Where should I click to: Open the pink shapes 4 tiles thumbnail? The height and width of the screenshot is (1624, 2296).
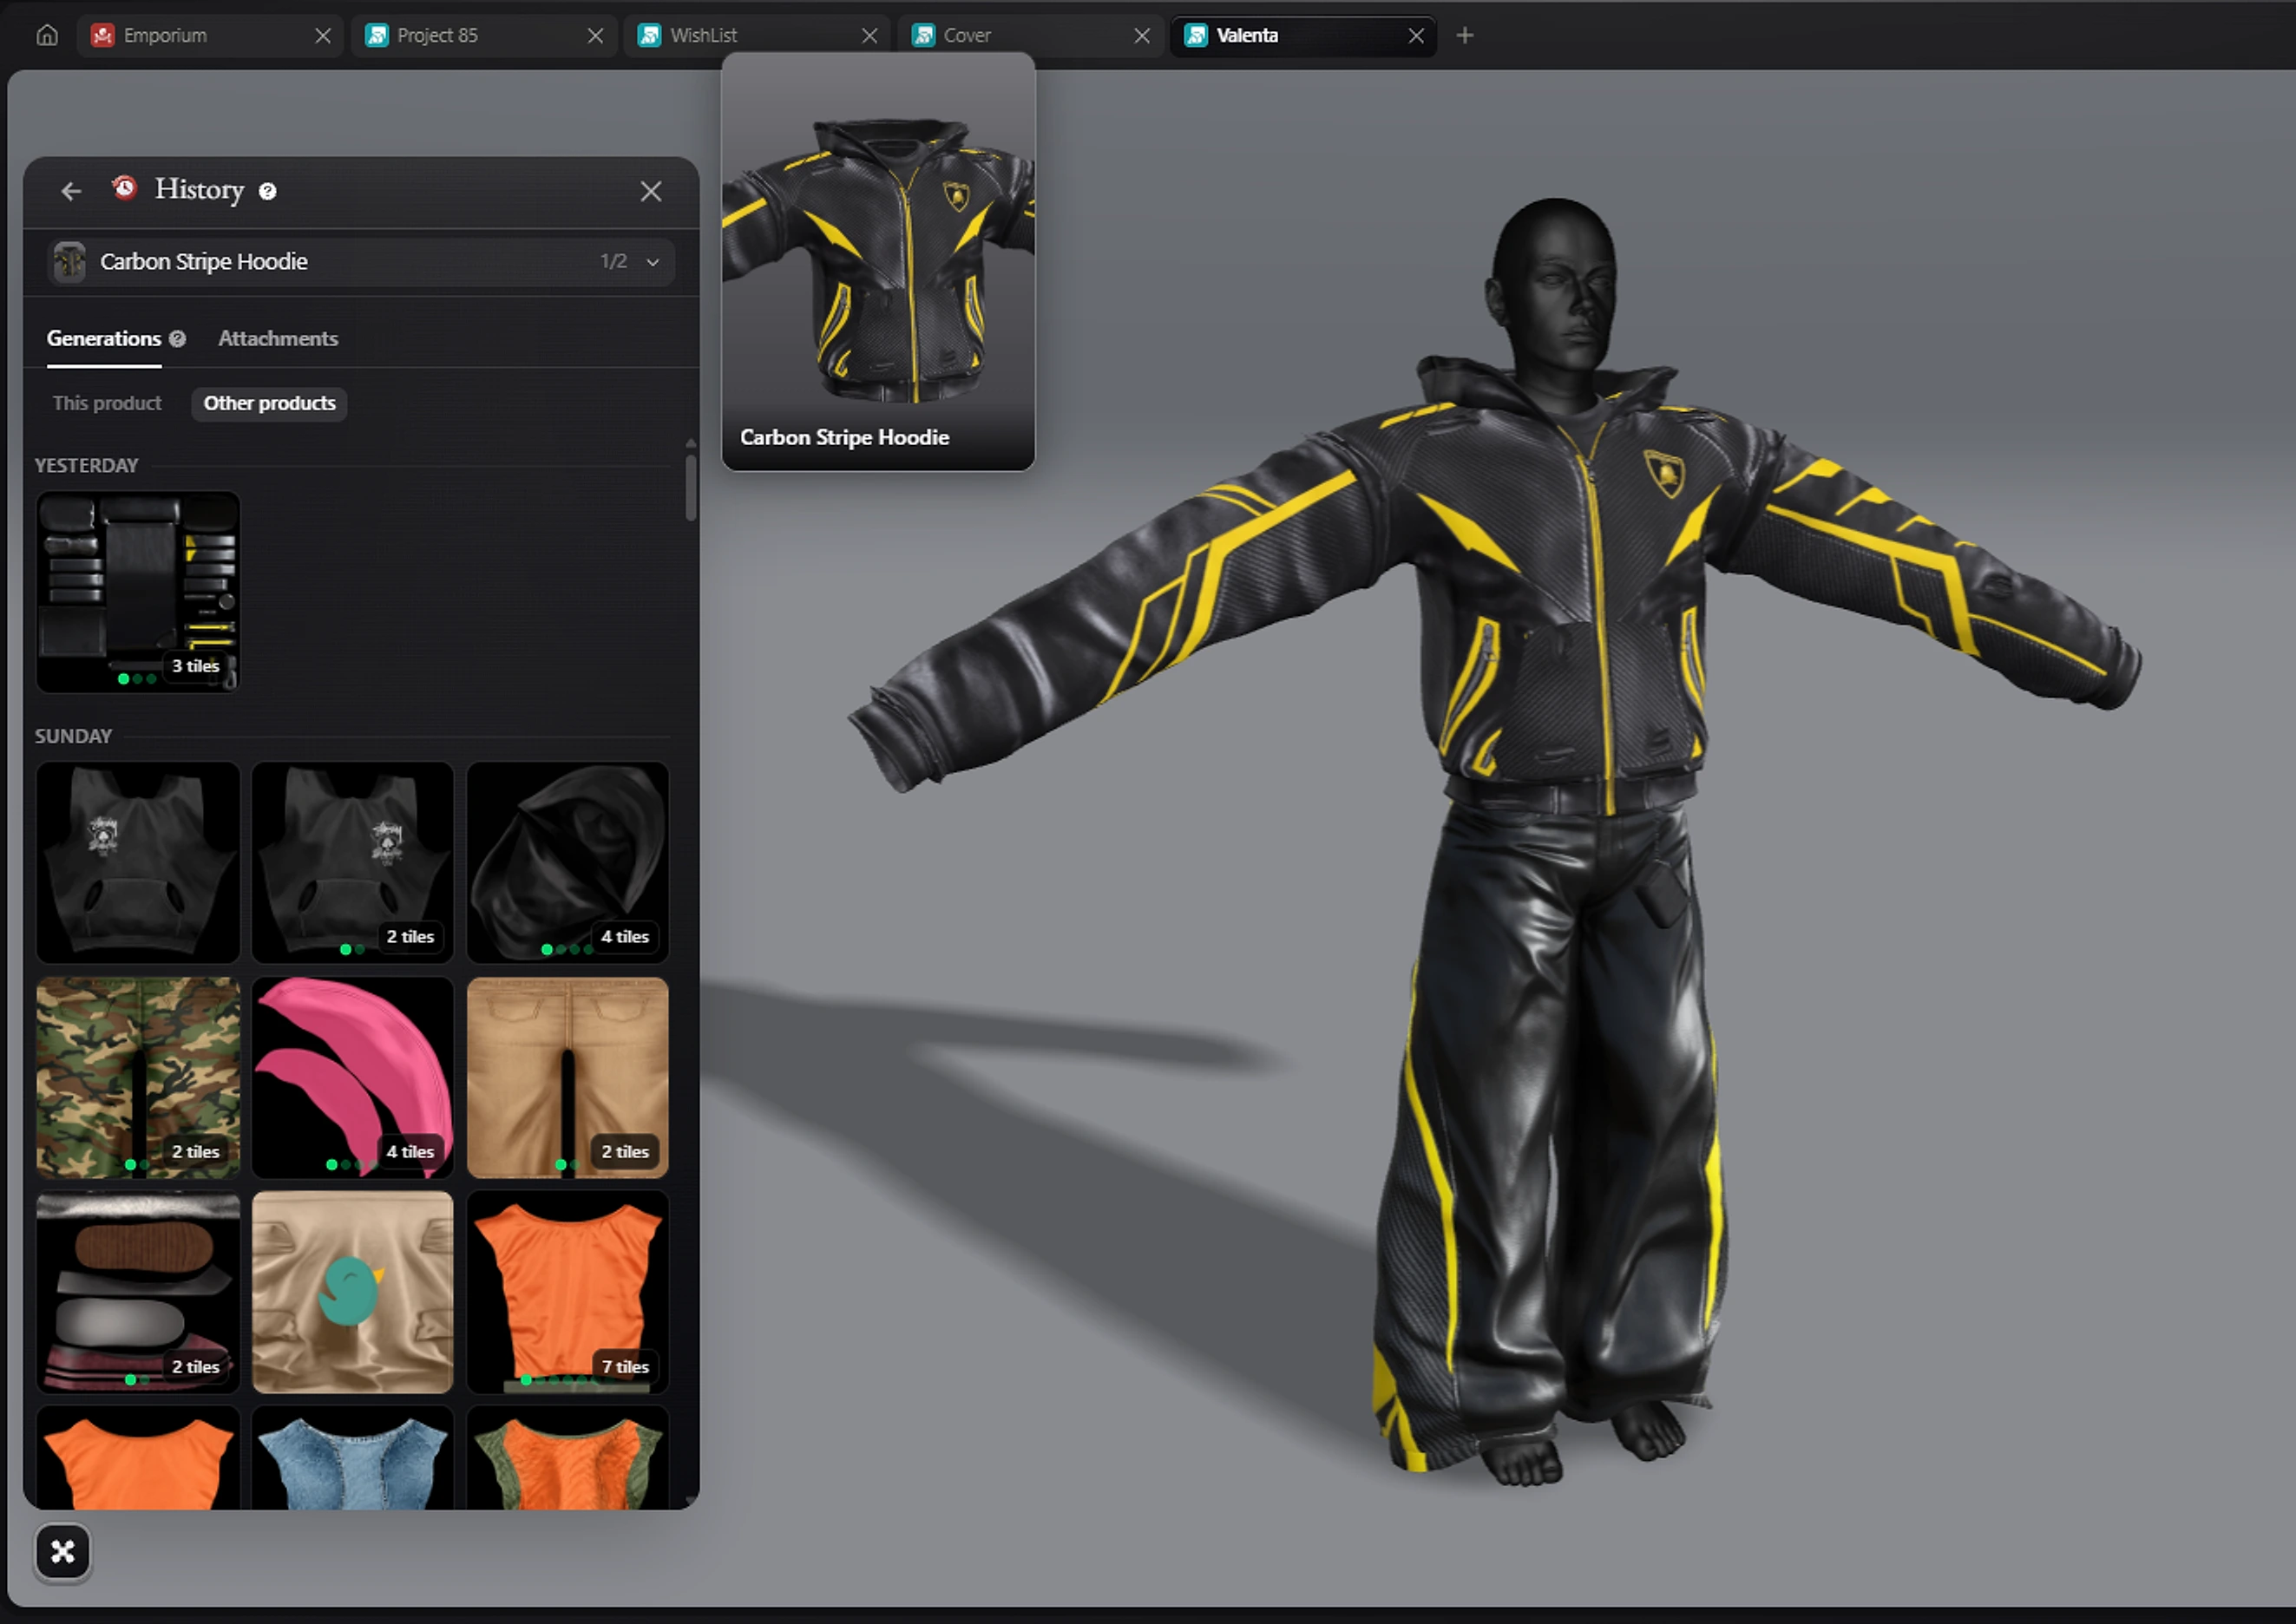coord(352,1078)
